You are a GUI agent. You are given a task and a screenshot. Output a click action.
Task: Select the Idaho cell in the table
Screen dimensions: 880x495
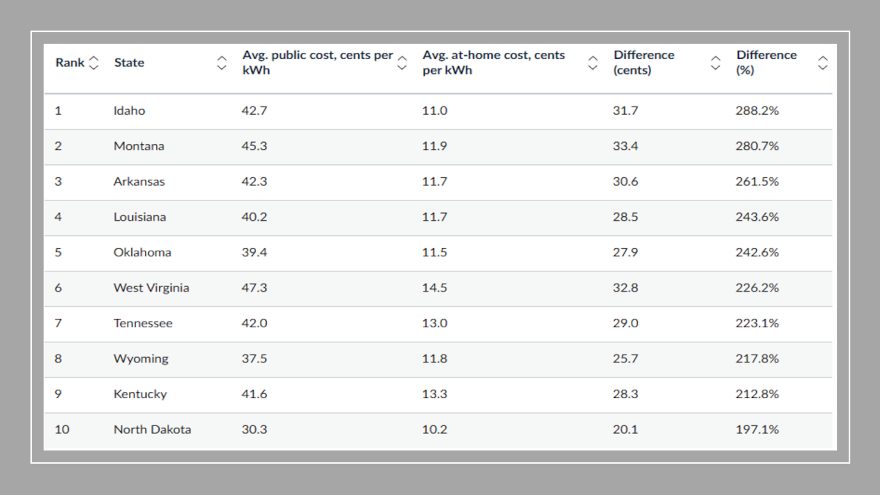click(129, 111)
